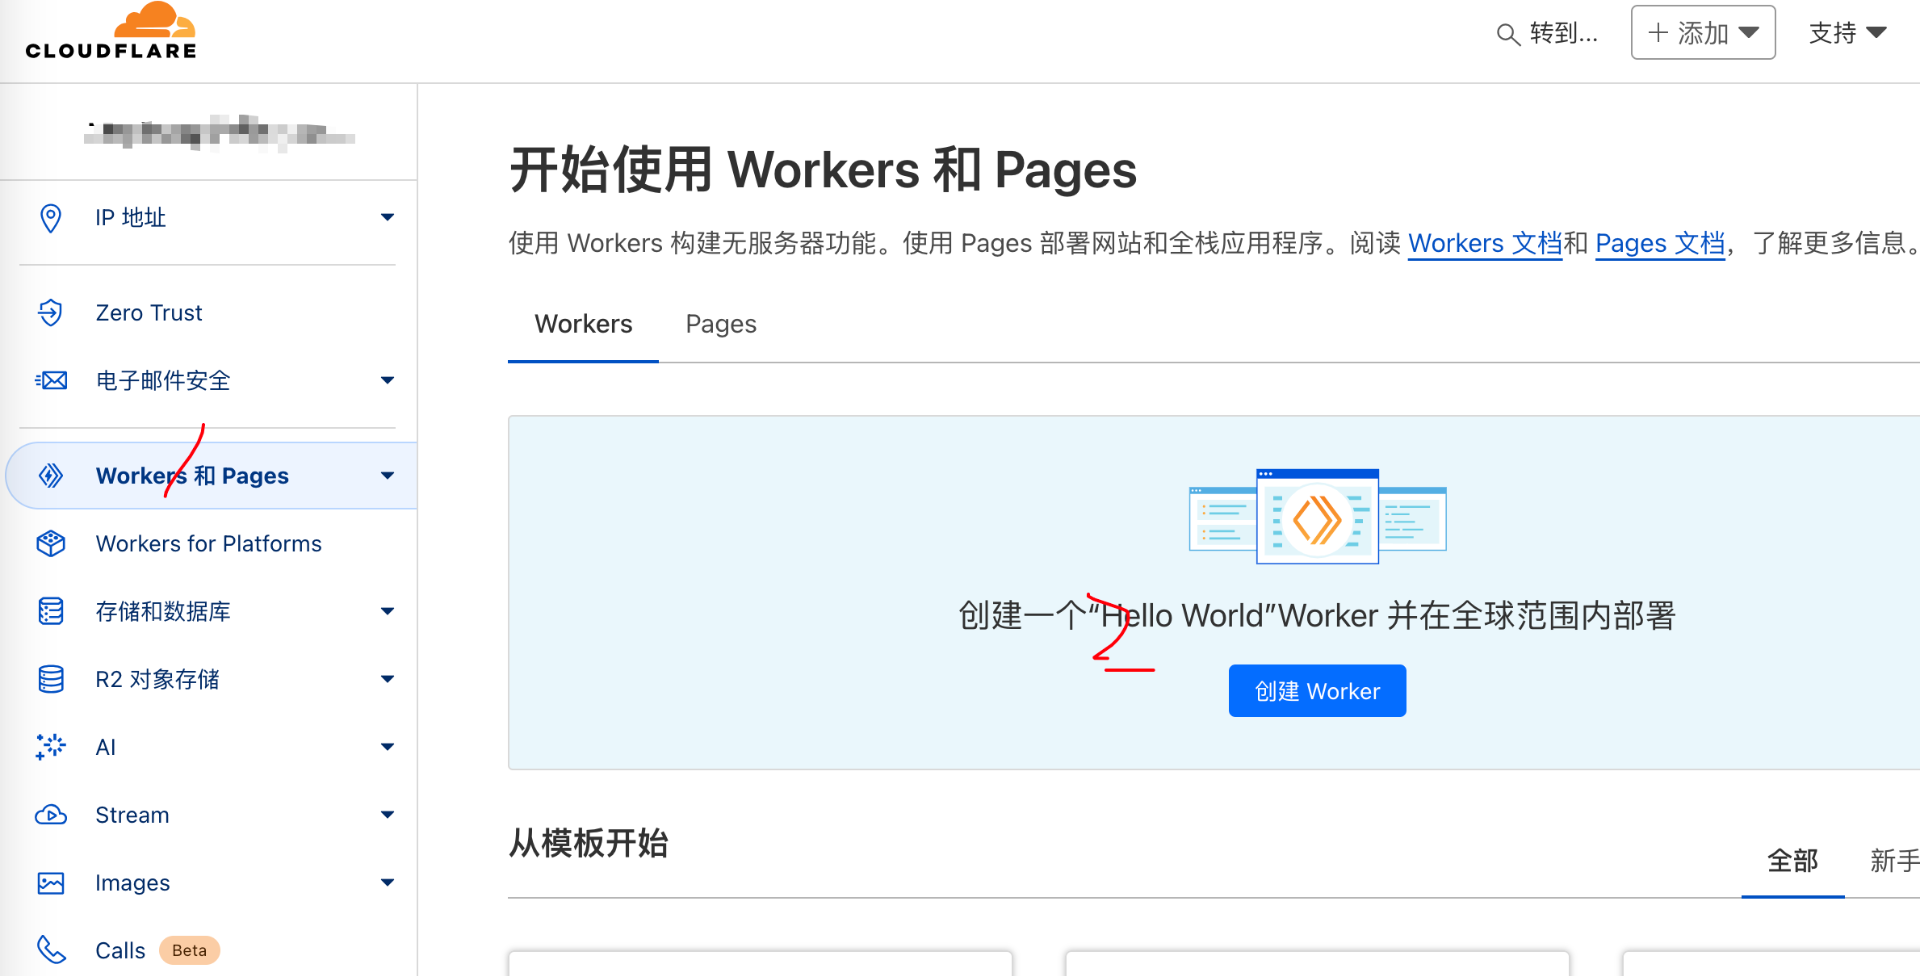Click the 存储和数据库 database icon
Screen dimensions: 1920x976
pos(50,611)
